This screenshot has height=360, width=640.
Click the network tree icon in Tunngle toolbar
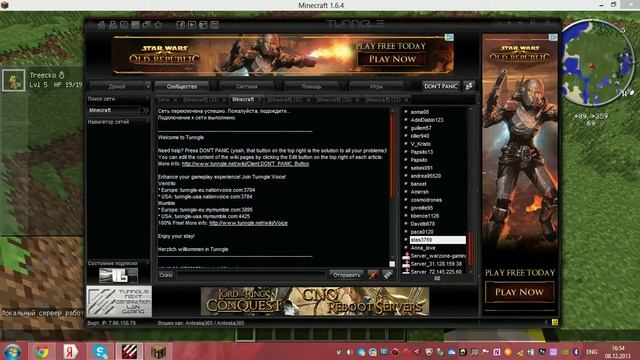113,25
